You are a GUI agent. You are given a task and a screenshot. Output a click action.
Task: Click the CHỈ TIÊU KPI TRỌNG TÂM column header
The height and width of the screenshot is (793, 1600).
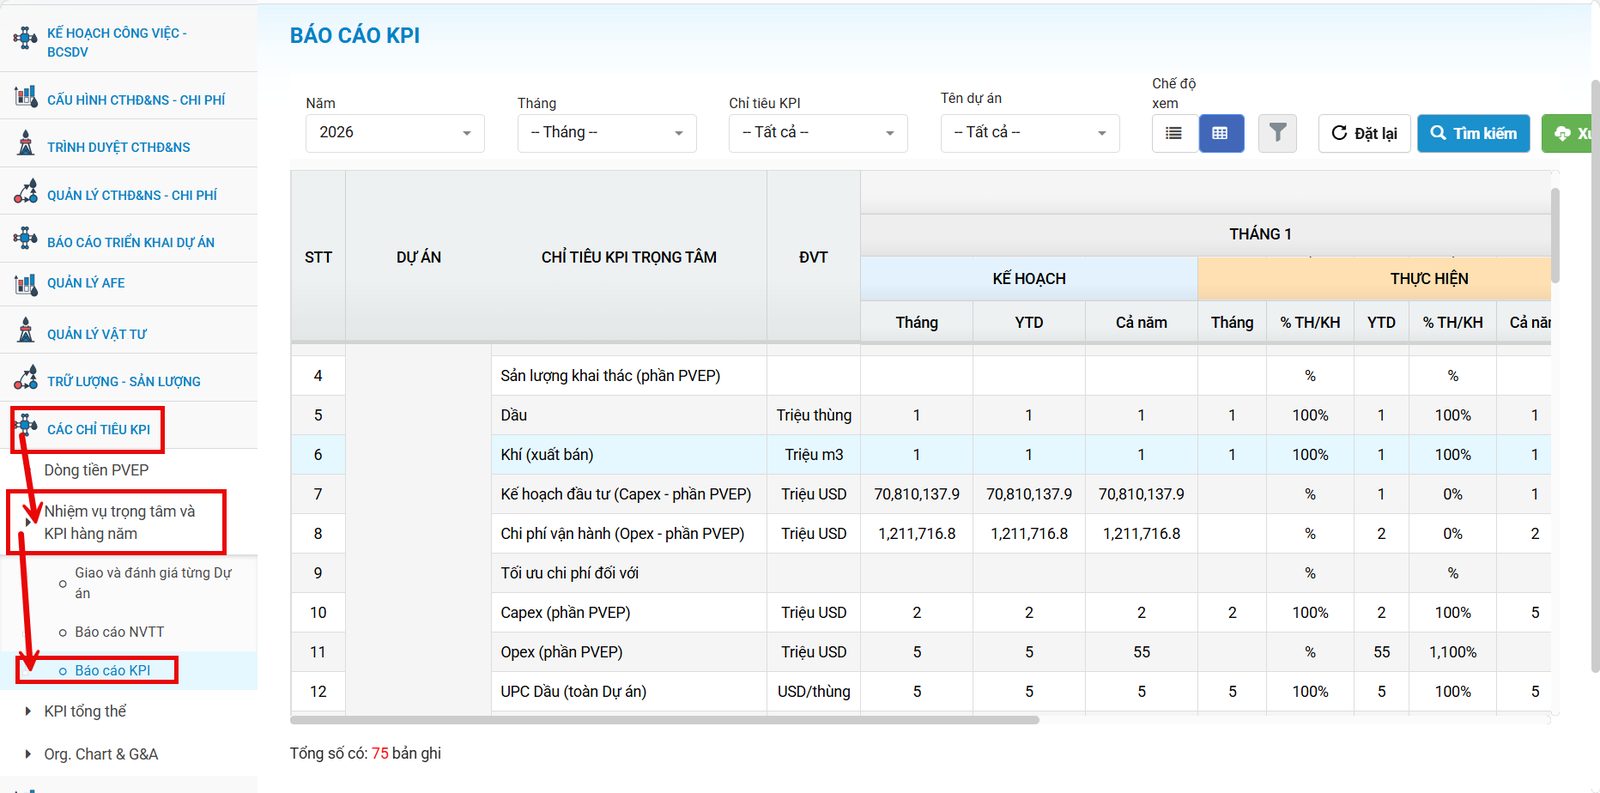(628, 257)
